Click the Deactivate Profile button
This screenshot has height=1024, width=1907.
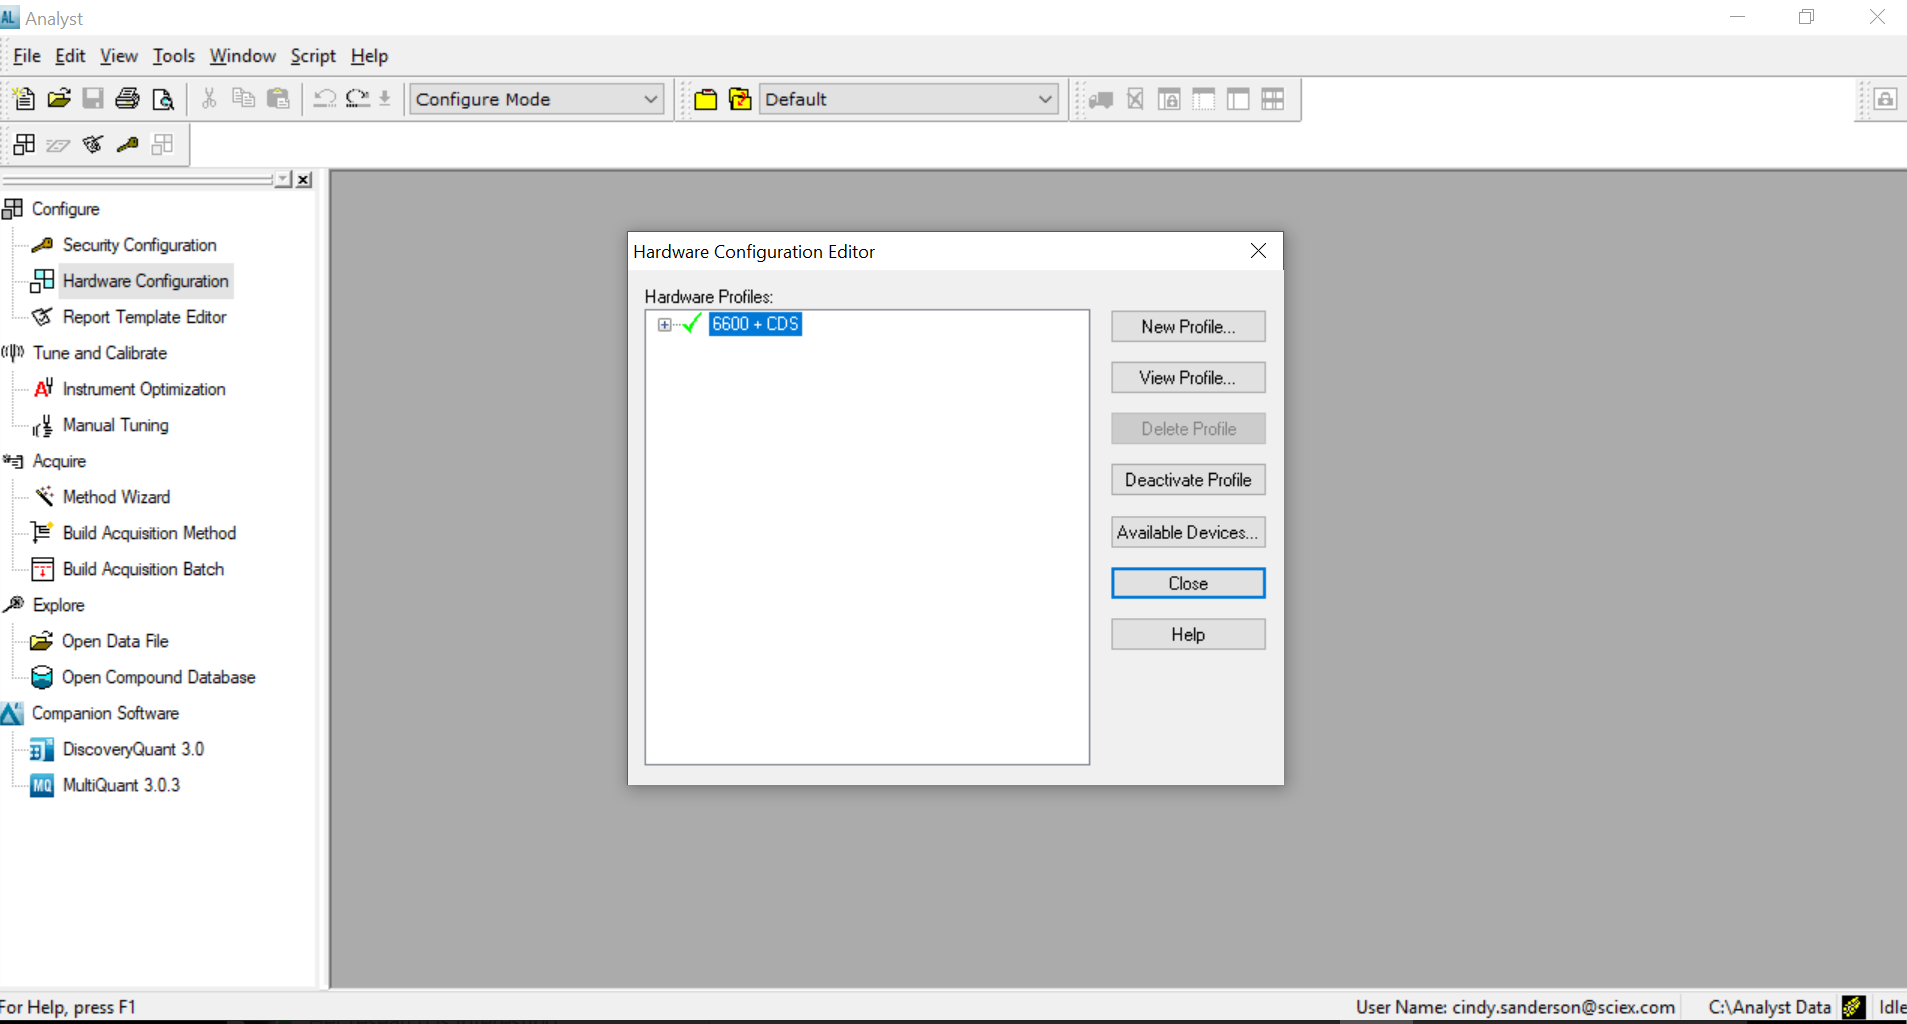[x=1187, y=480]
